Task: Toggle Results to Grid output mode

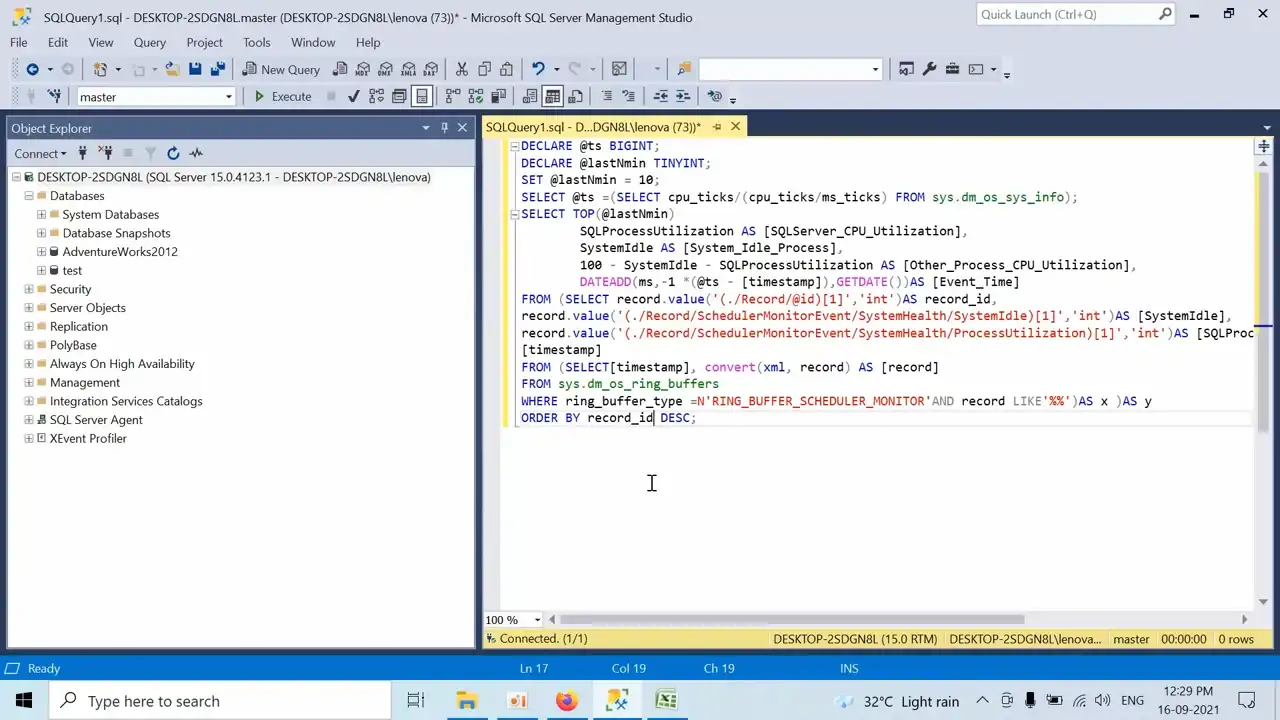Action: pyautogui.click(x=552, y=97)
